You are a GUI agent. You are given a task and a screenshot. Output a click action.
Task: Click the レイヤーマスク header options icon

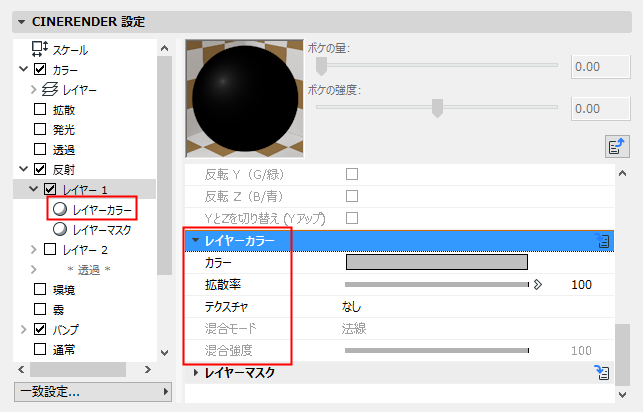pos(602,373)
